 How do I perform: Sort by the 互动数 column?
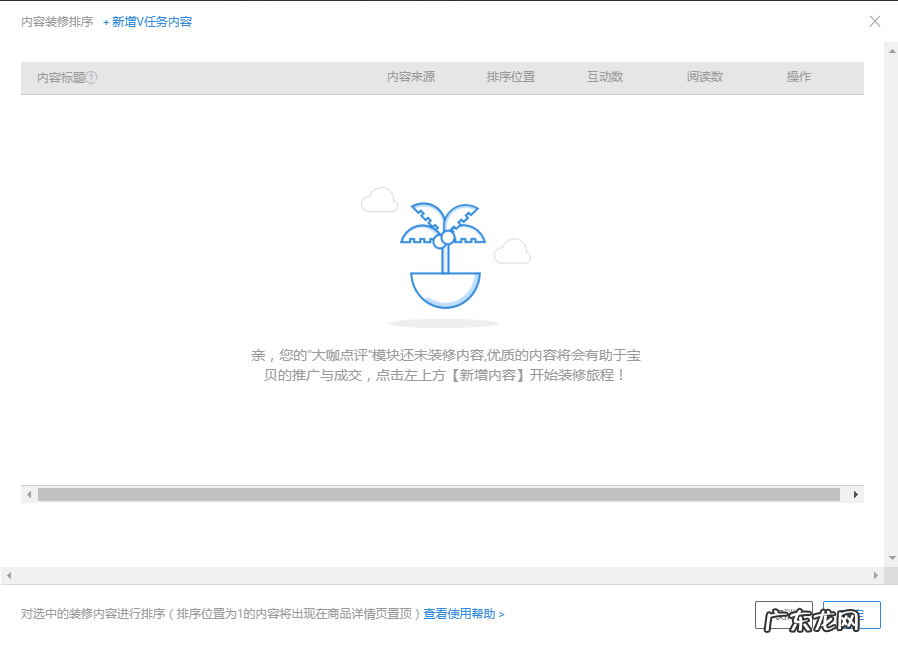605,77
